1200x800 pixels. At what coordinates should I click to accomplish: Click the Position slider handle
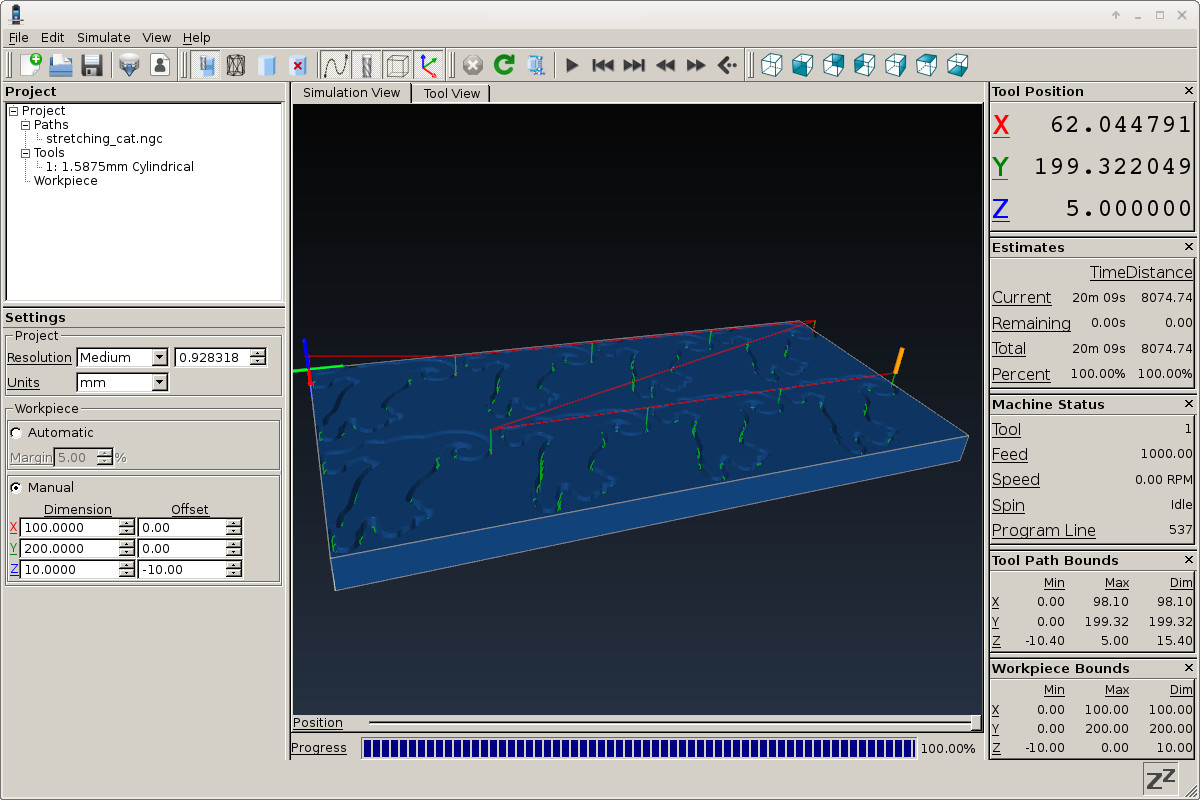click(976, 722)
